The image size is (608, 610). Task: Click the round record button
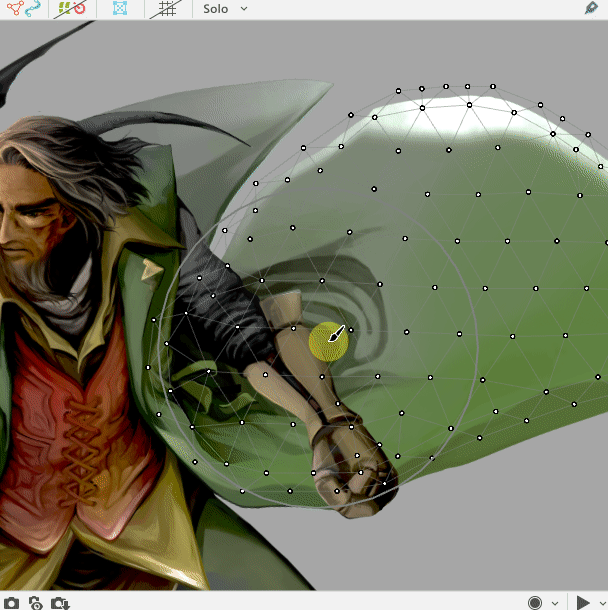(535, 603)
